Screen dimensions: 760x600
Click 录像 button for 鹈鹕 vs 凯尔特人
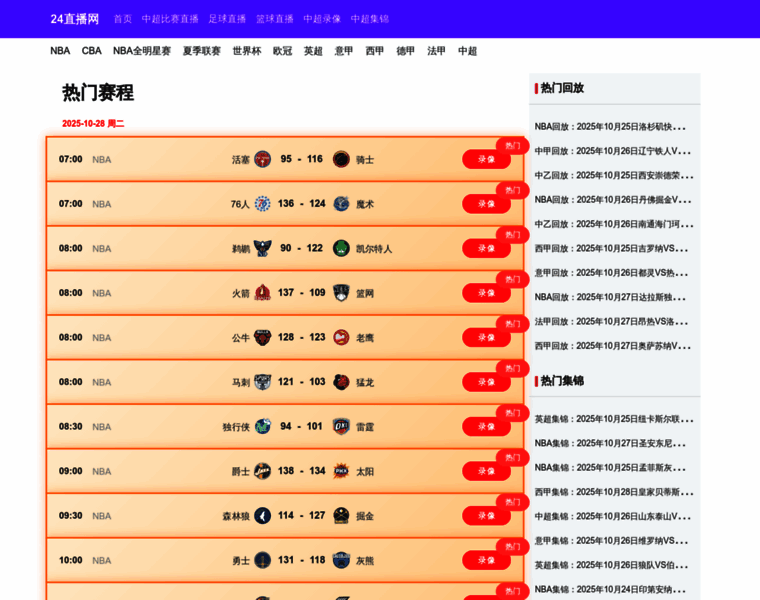(x=486, y=248)
